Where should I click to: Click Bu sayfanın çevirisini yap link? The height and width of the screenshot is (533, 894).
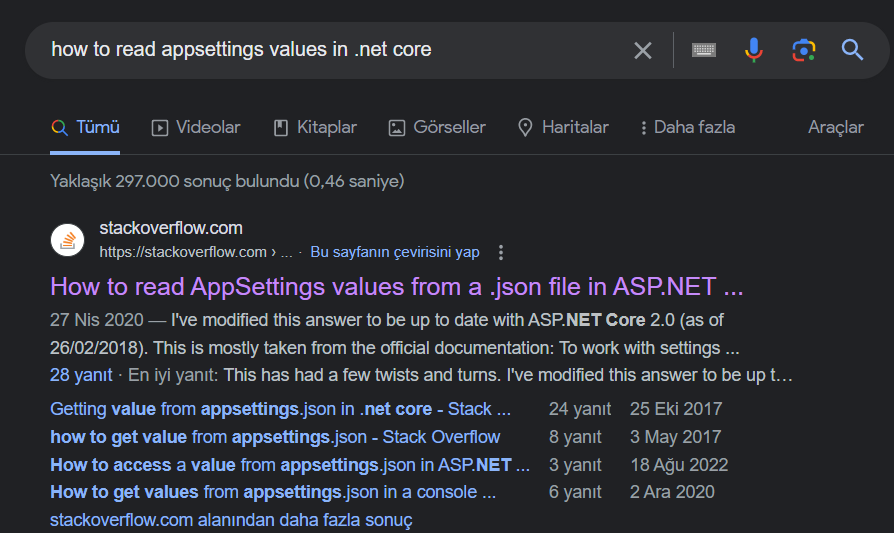[395, 252]
